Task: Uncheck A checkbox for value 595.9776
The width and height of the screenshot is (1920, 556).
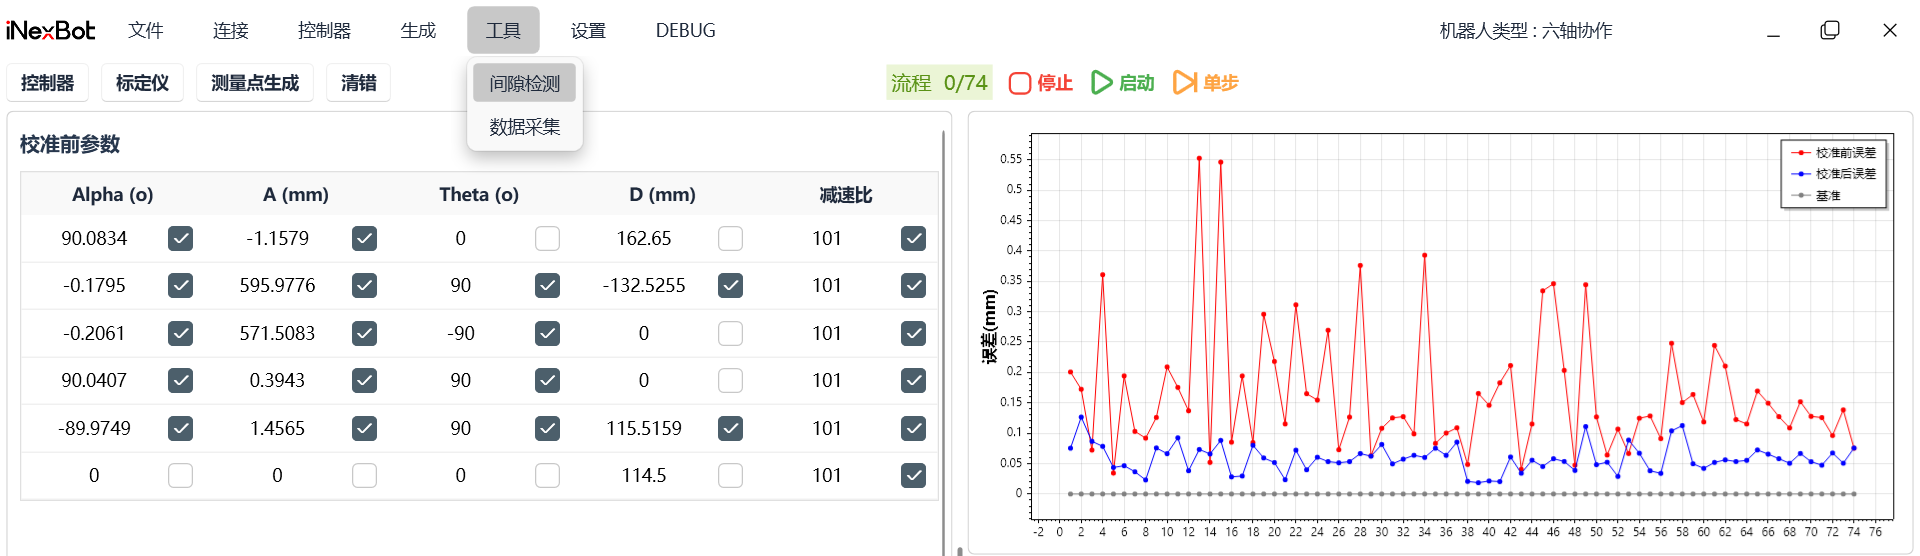Action: 364,285
